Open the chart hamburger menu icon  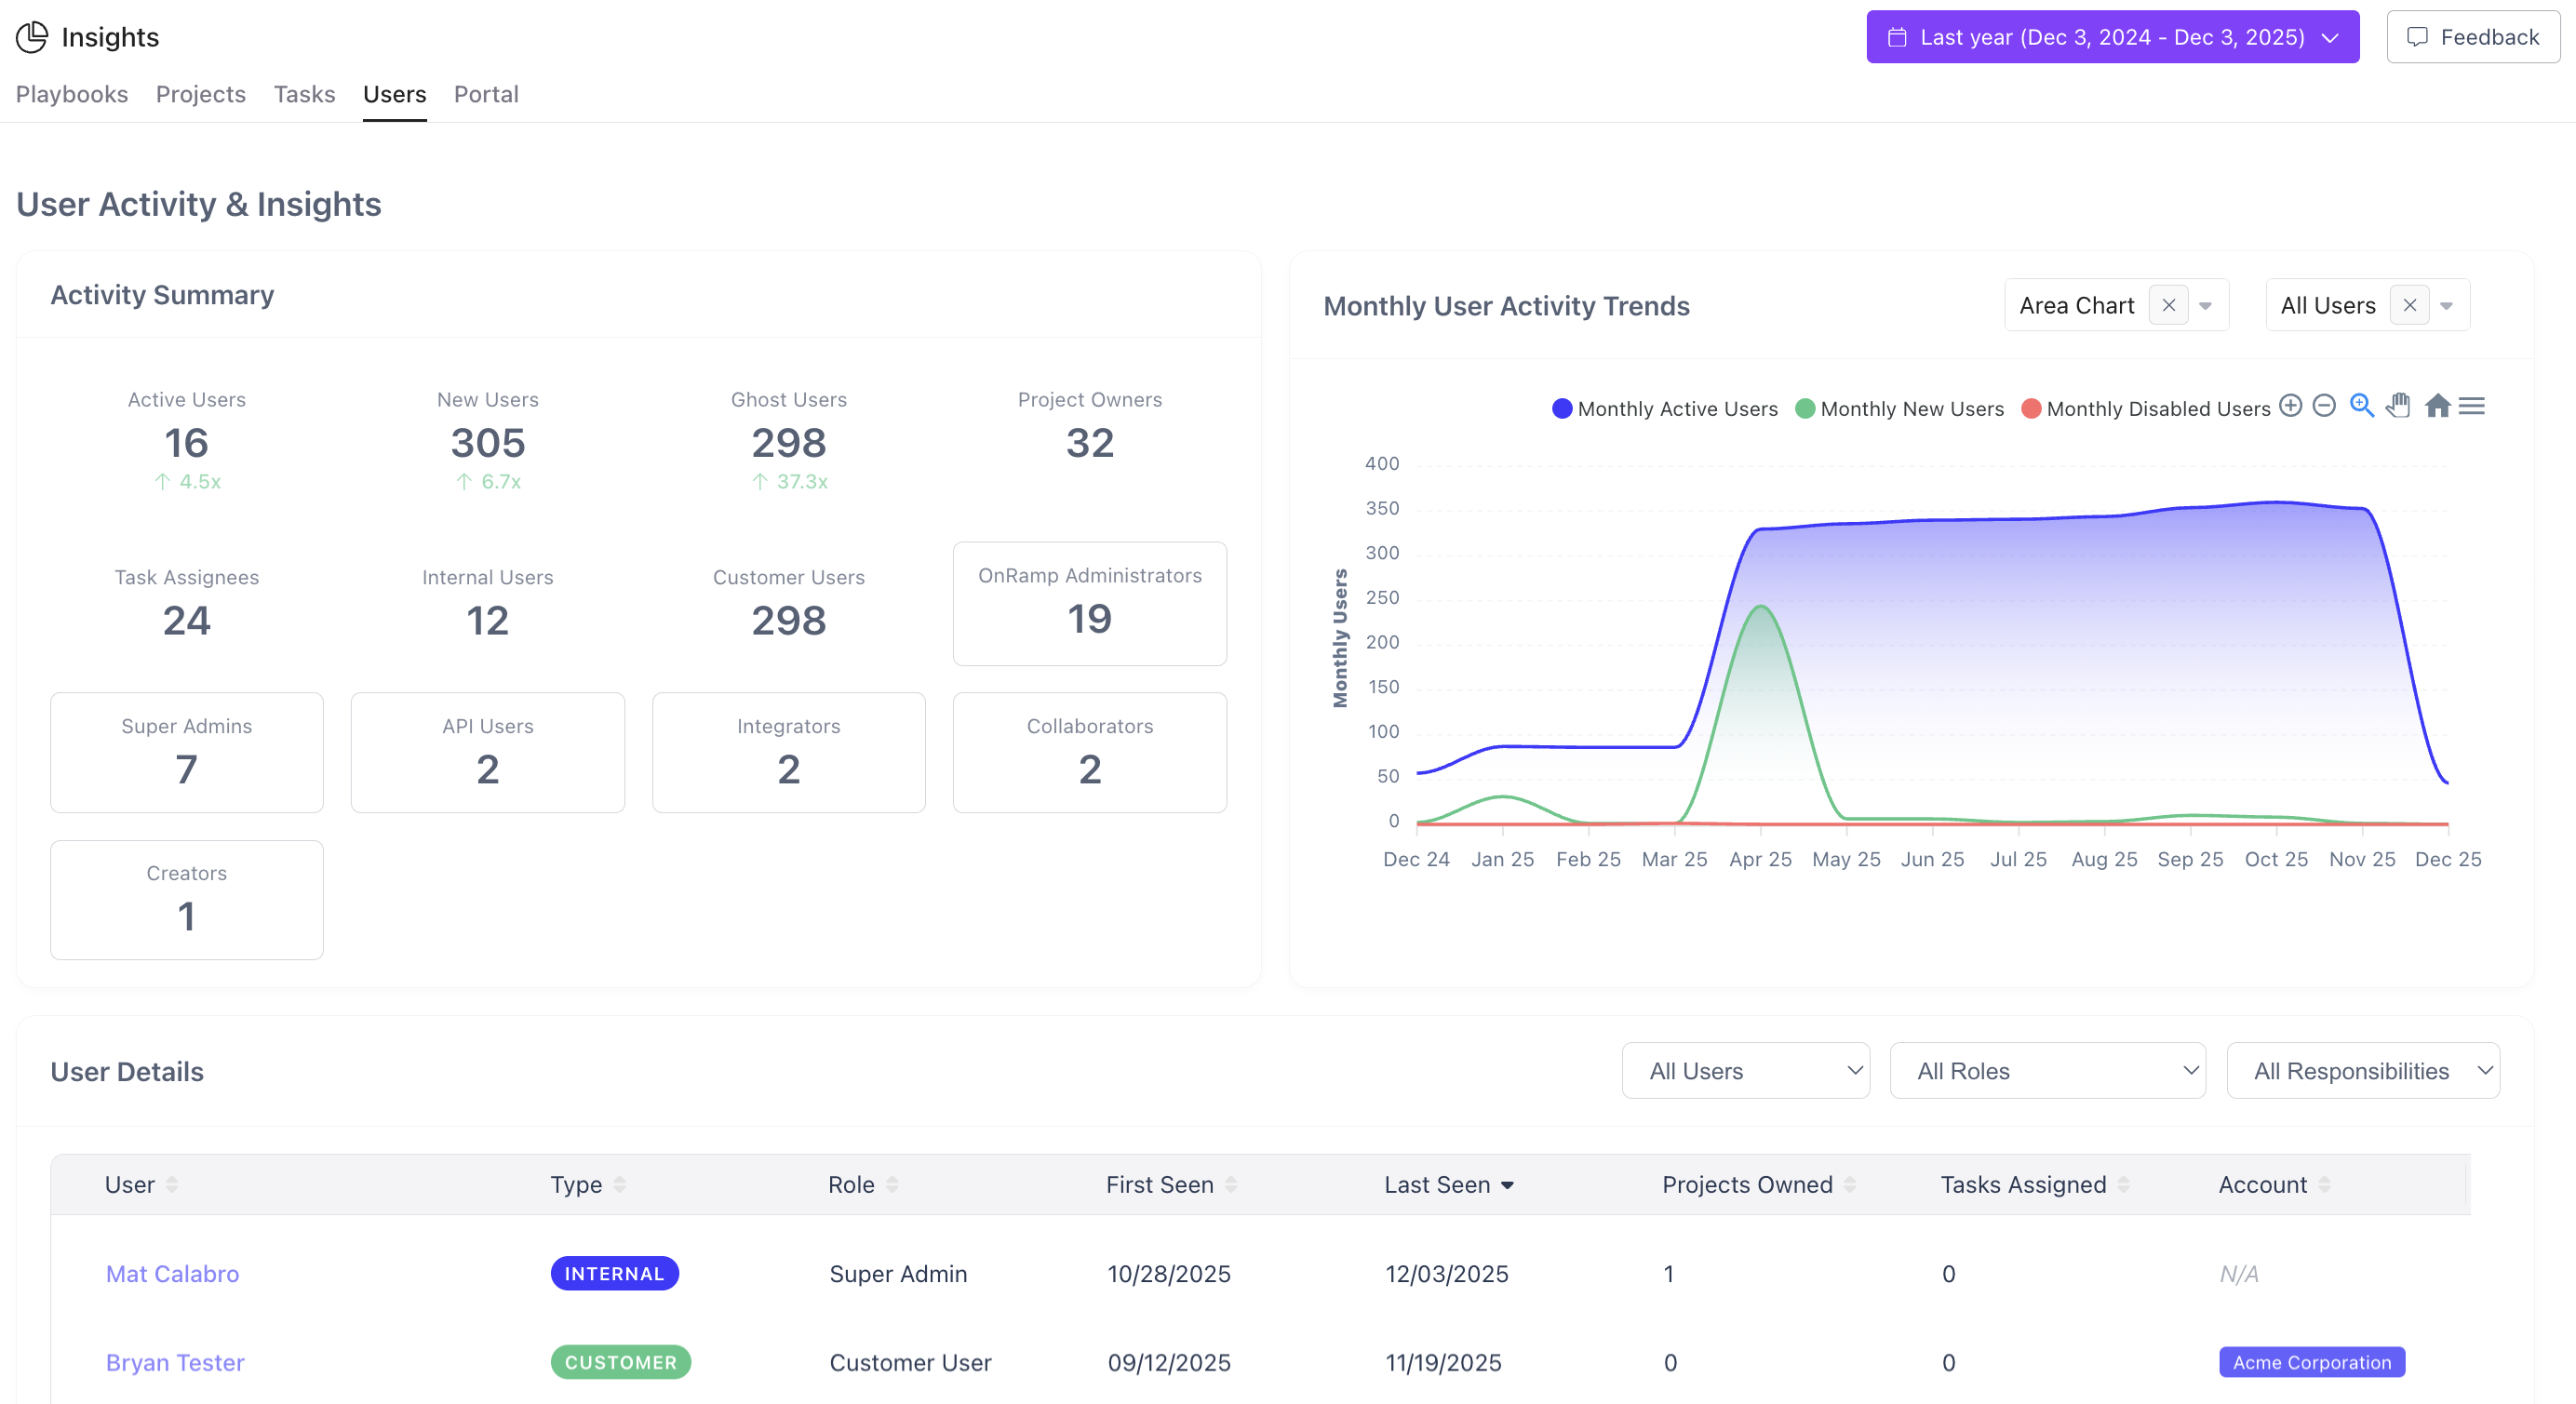[2474, 406]
